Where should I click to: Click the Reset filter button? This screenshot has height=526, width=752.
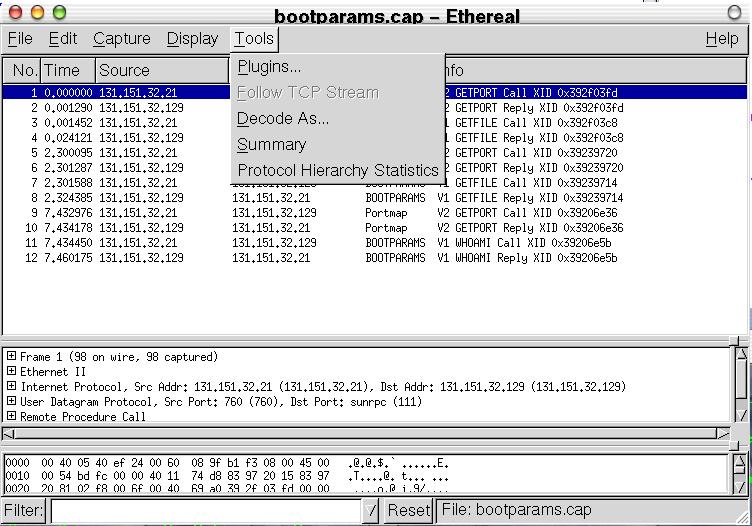(409, 510)
